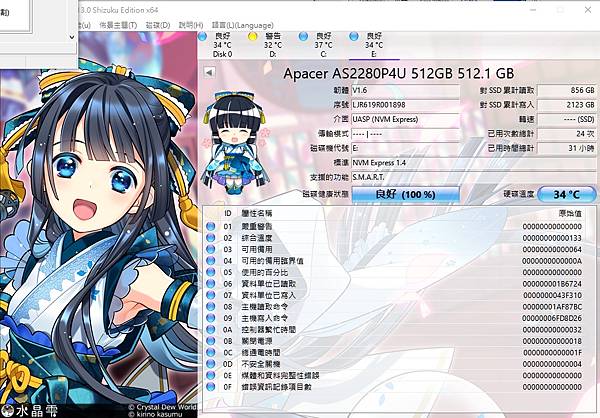Click the Apacer AS2280P4U 512GB title
The width and height of the screenshot is (600, 418).
point(399,73)
